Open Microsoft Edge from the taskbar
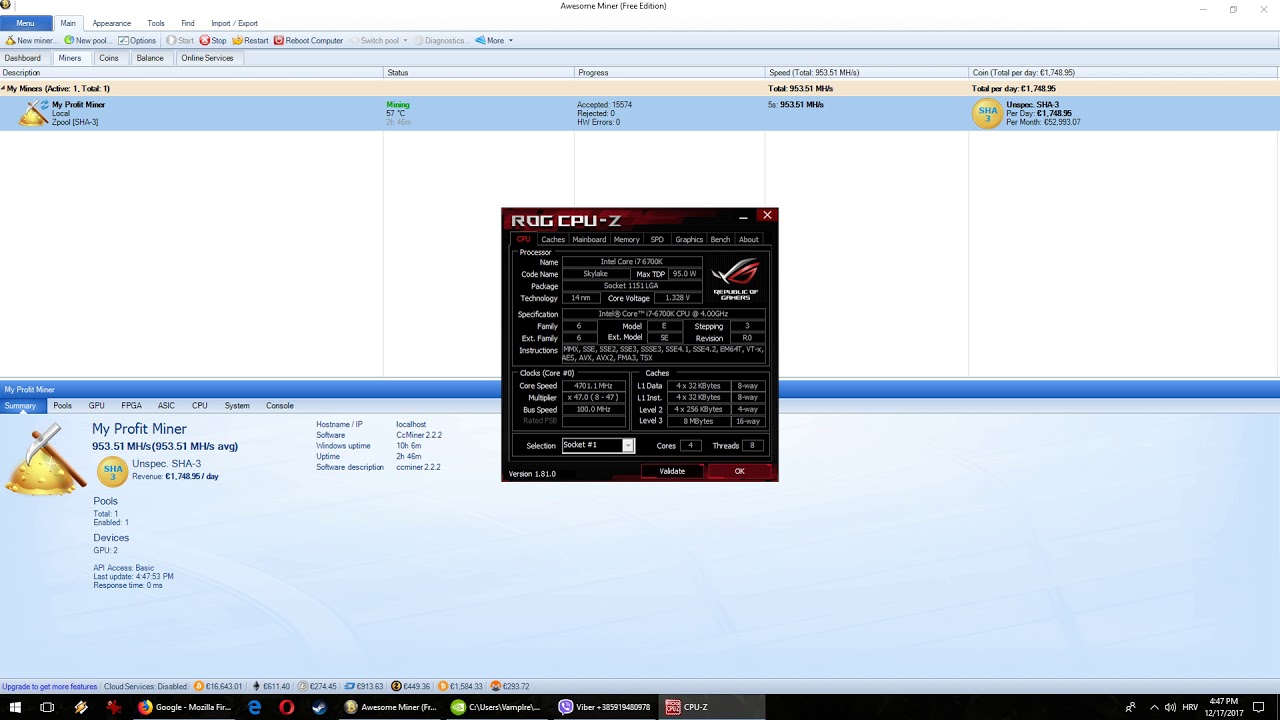1280x720 pixels. tap(255, 707)
